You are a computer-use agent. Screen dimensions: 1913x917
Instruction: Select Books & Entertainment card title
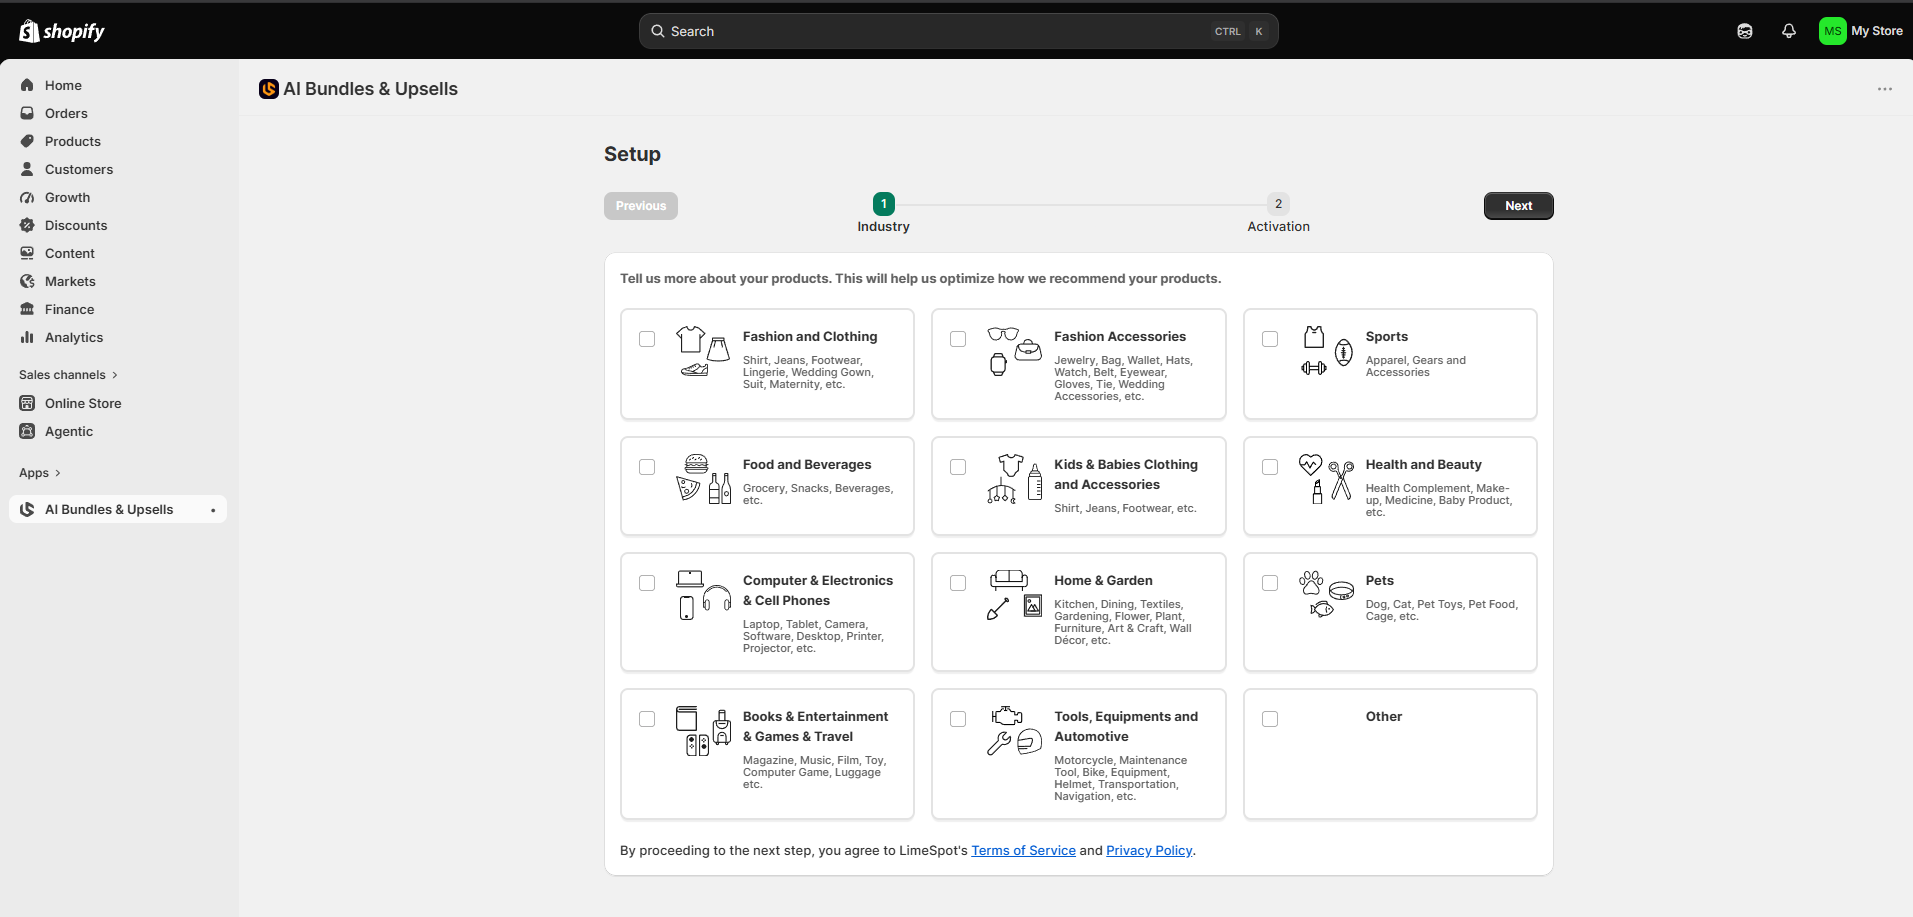click(x=815, y=727)
